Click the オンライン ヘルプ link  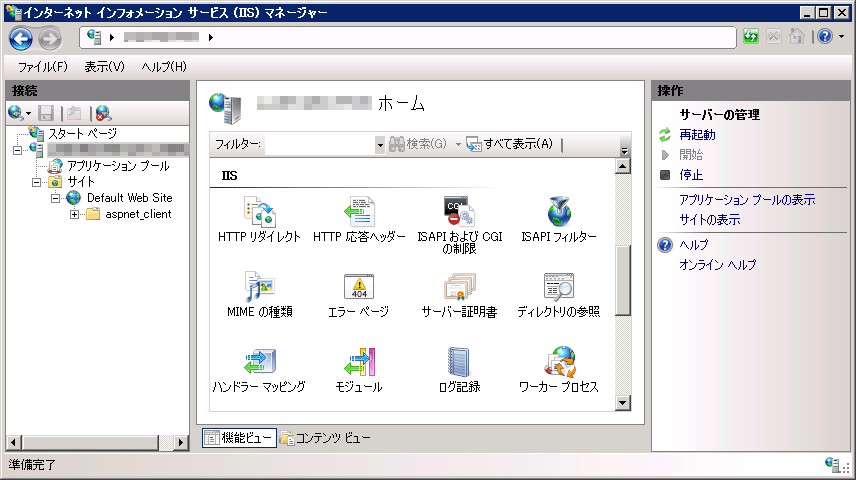[x=718, y=265]
